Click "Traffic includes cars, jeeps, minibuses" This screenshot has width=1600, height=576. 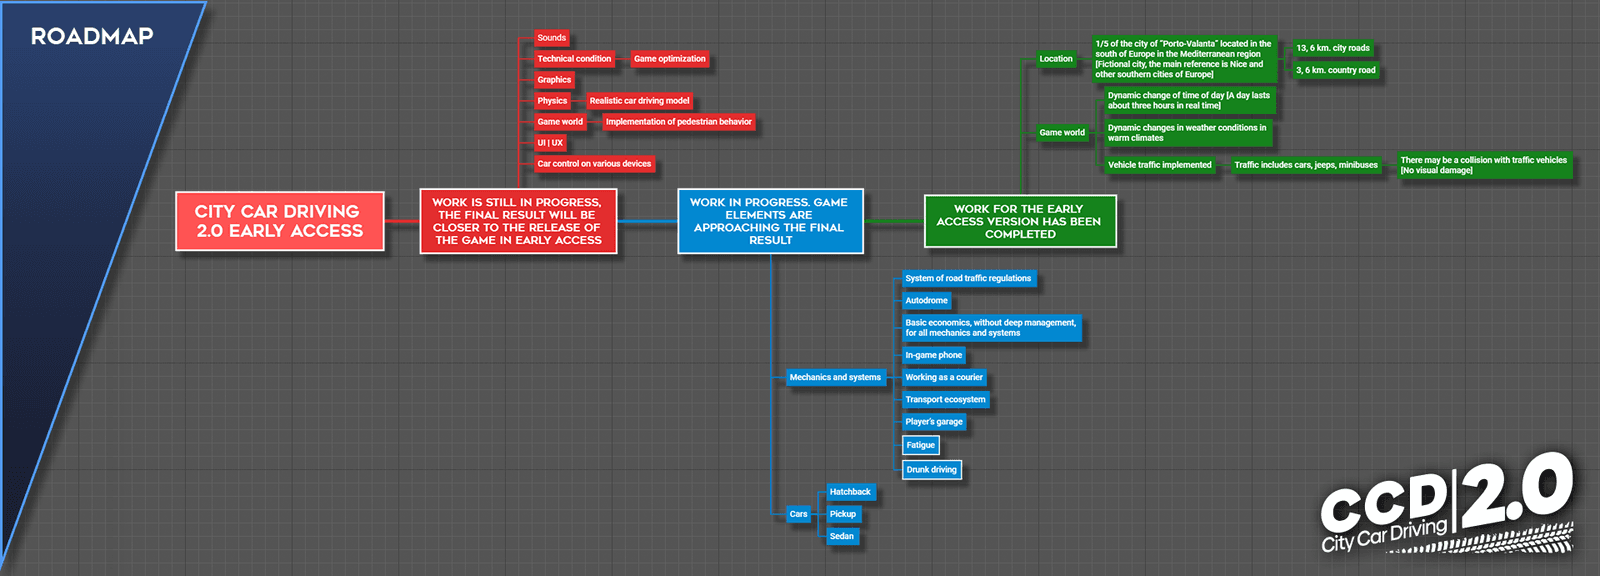tap(1306, 165)
